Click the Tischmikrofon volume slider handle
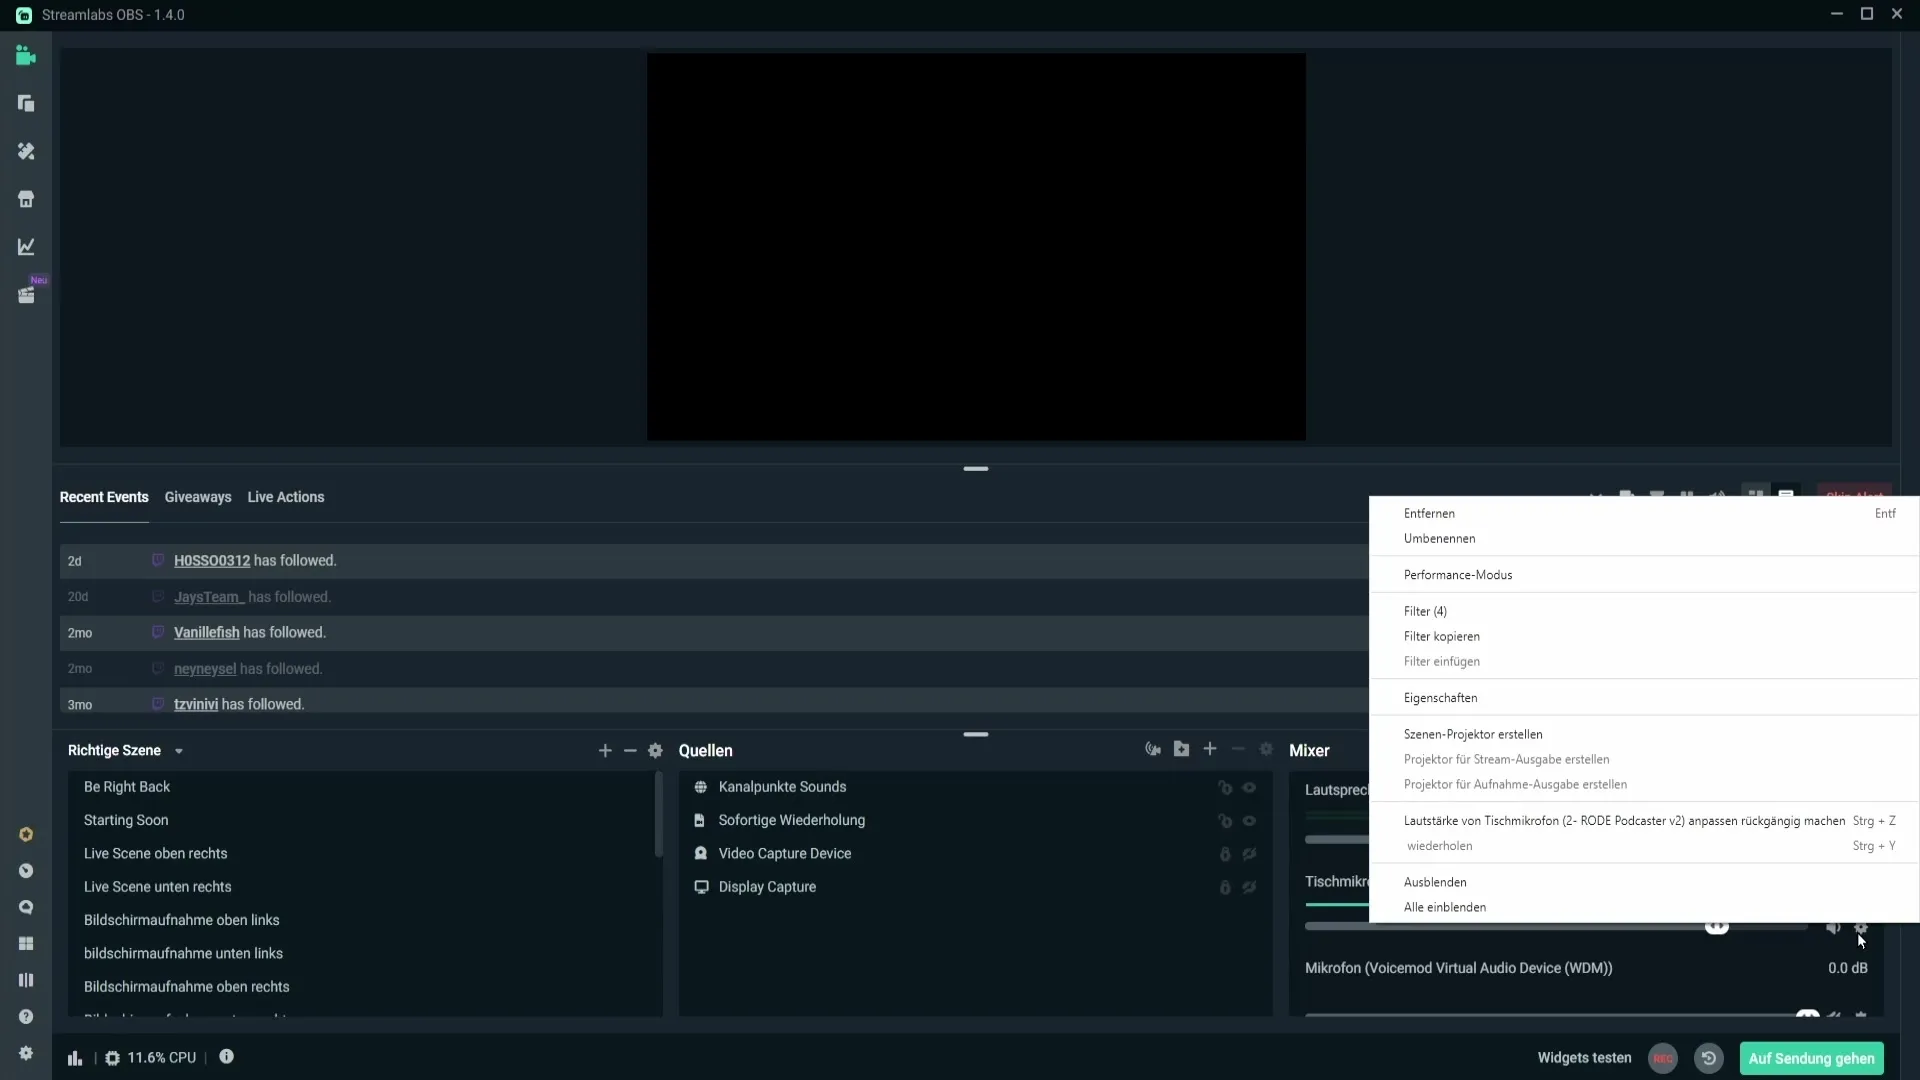 pyautogui.click(x=1717, y=928)
